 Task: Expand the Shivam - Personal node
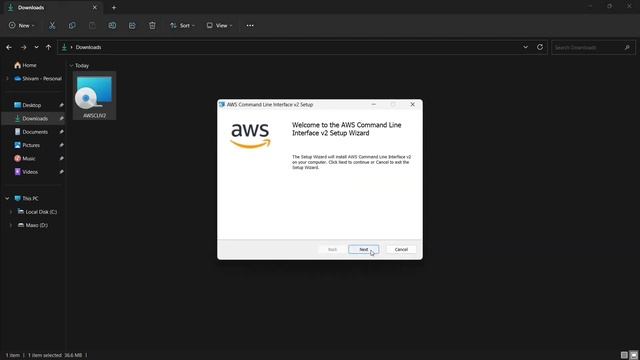[x=7, y=78]
